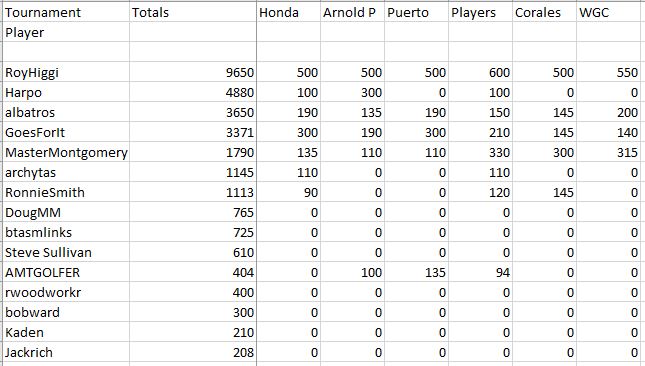Select the Tournament header cell

pos(66,12)
